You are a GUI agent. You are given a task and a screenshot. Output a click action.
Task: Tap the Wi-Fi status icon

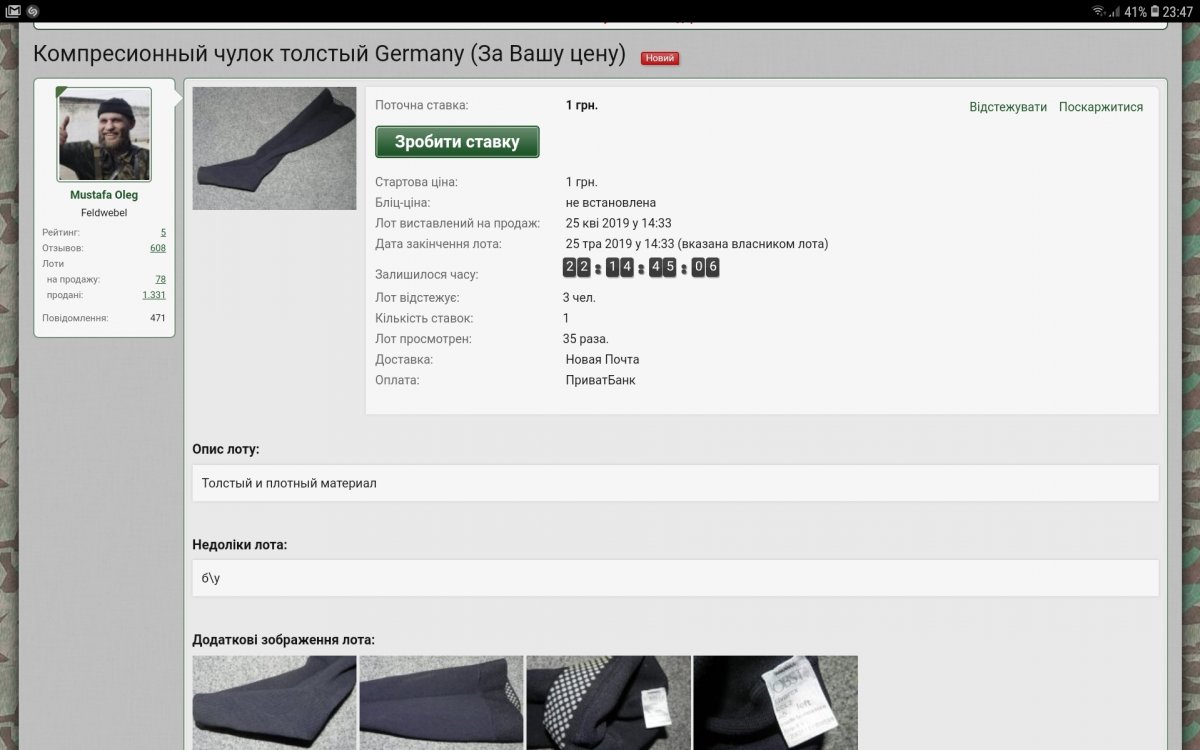1099,11
